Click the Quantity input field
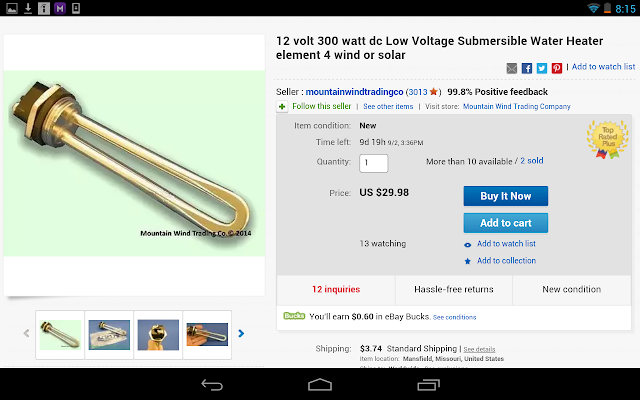This screenshot has height=400, width=640. click(373, 163)
